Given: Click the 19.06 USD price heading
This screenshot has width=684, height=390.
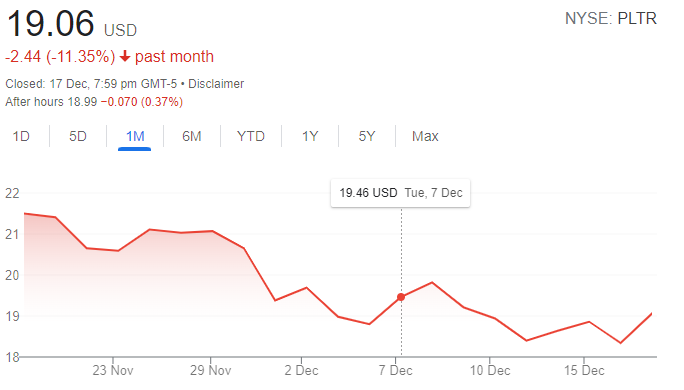Looking at the screenshot, I should [72, 24].
